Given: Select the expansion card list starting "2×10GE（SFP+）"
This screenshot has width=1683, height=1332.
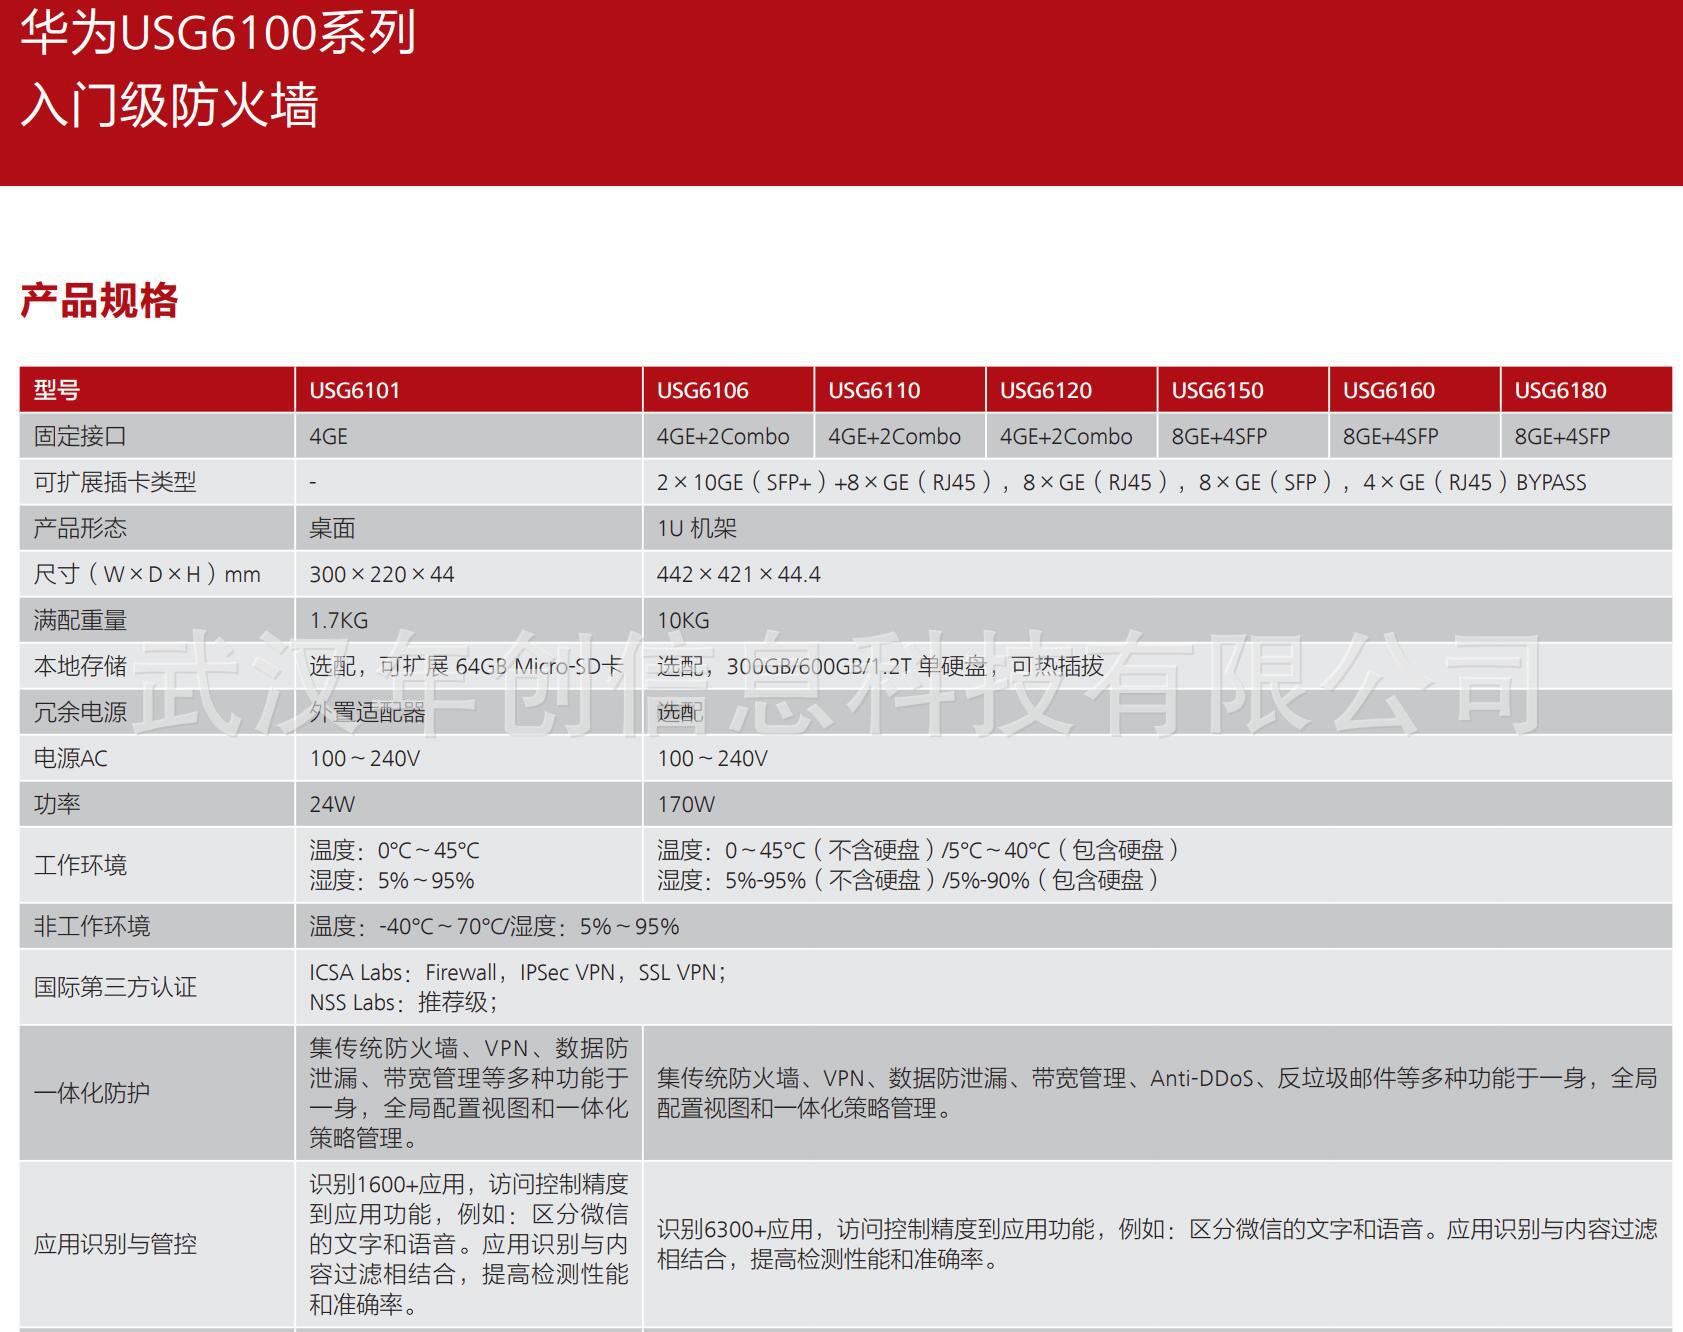Looking at the screenshot, I should click(1121, 482).
